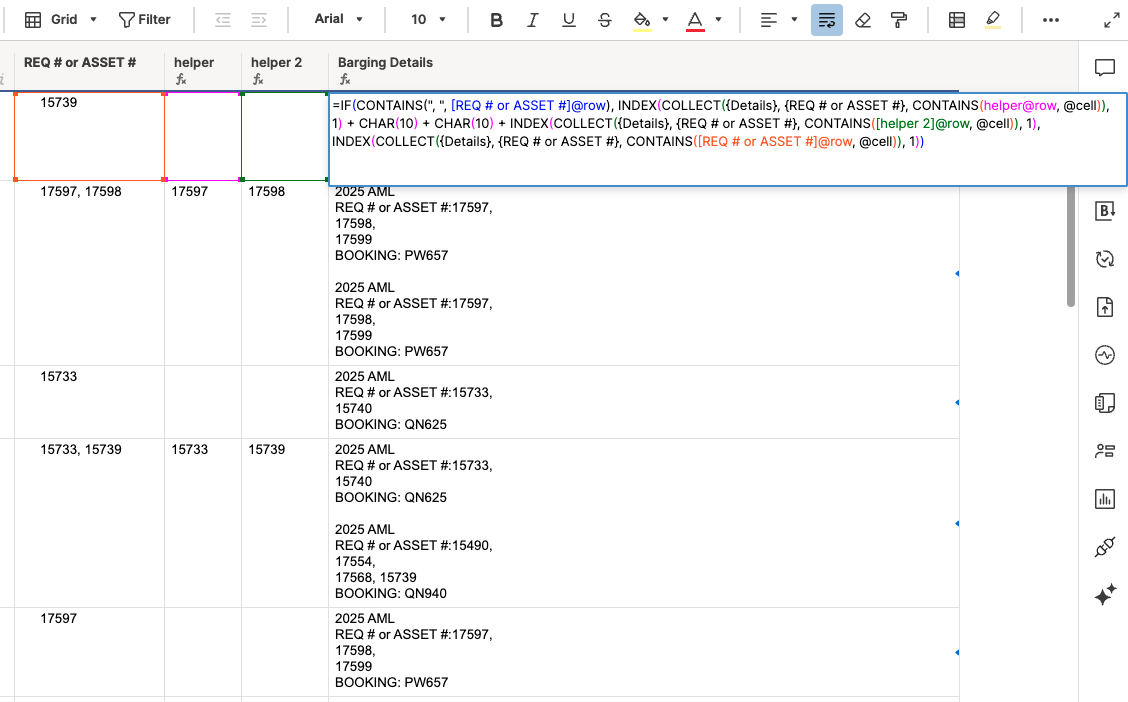Expand the alignment options arrow
This screenshot has width=1128, height=702.
794,19
